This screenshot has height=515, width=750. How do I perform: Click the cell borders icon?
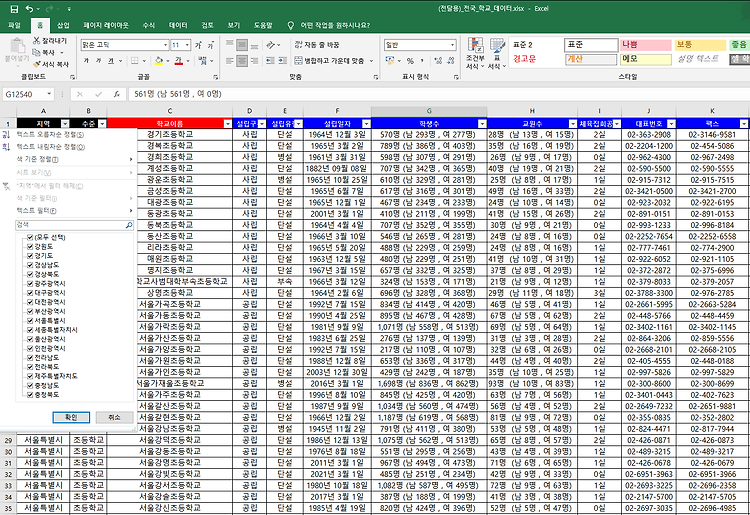[134, 61]
